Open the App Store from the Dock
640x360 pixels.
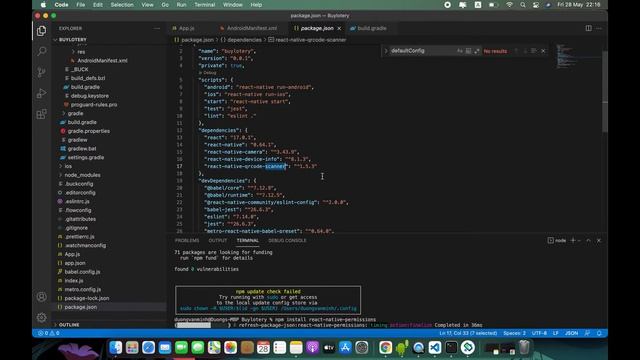coord(345,348)
